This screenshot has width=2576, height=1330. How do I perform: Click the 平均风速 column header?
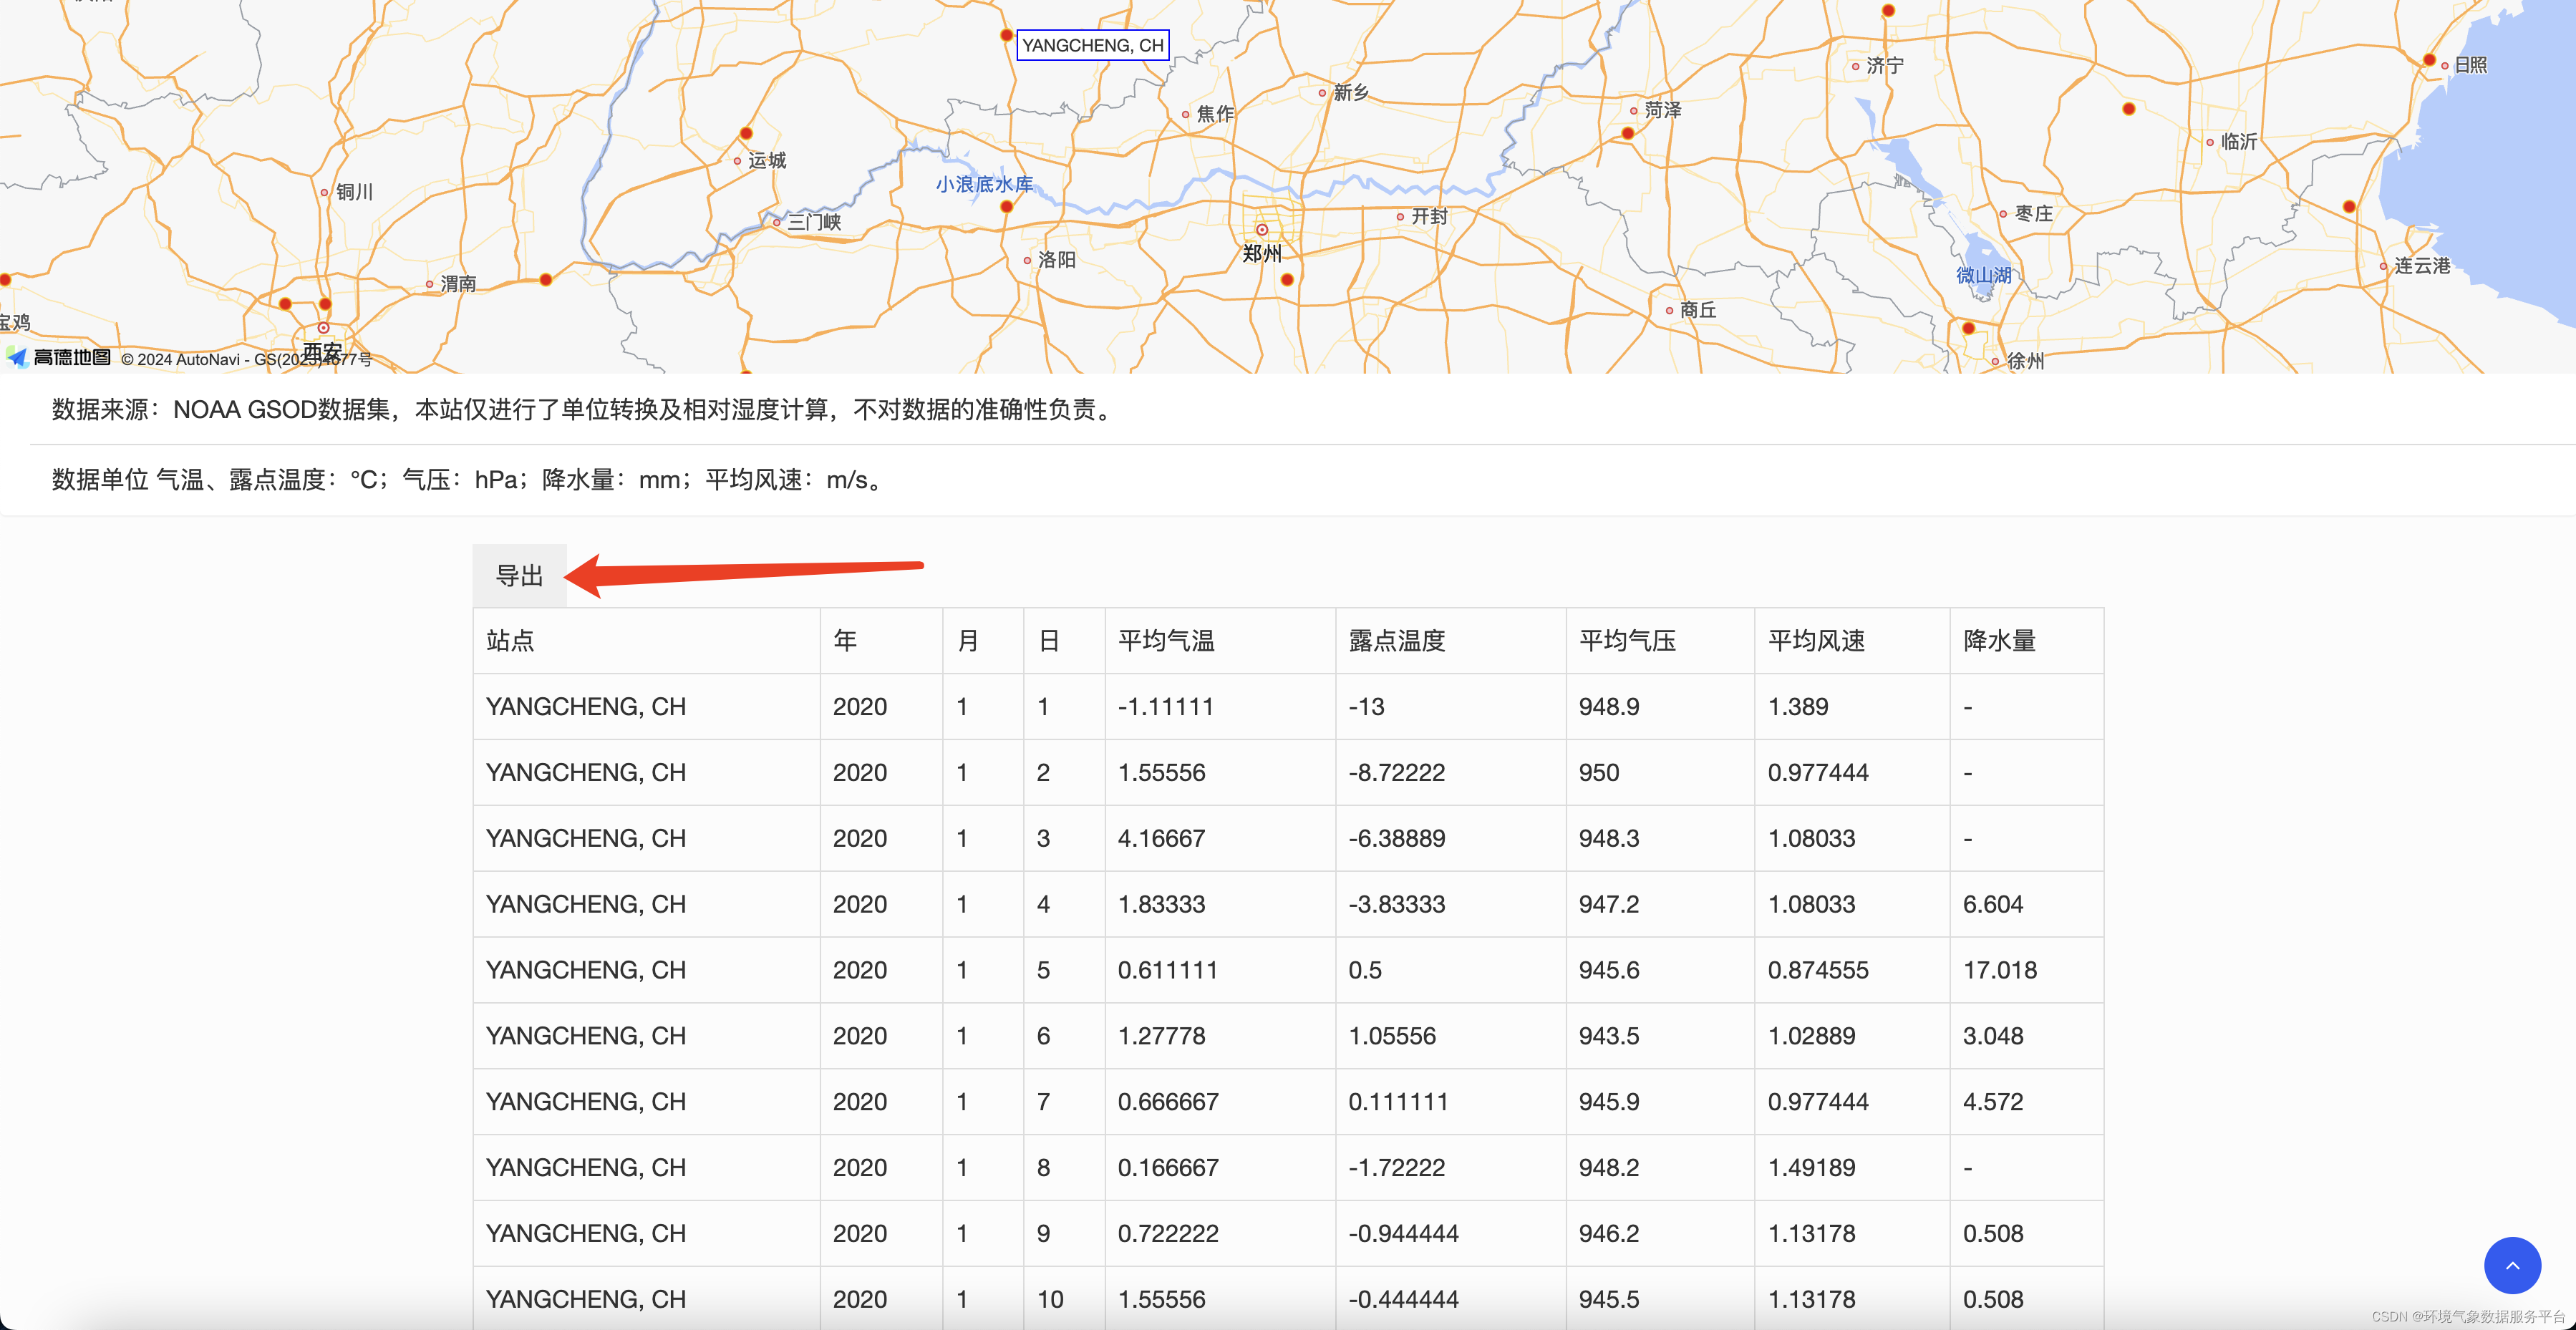tap(1816, 641)
